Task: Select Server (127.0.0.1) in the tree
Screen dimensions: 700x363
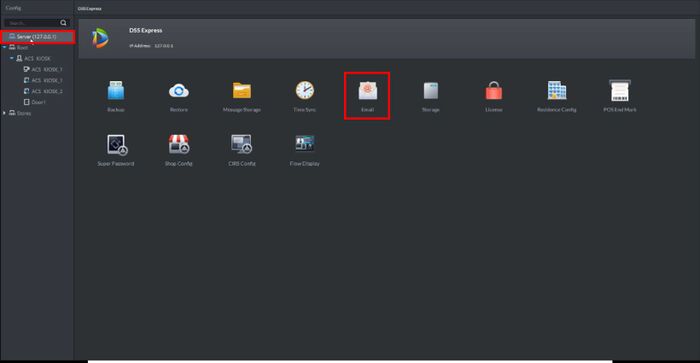Action: click(38, 37)
